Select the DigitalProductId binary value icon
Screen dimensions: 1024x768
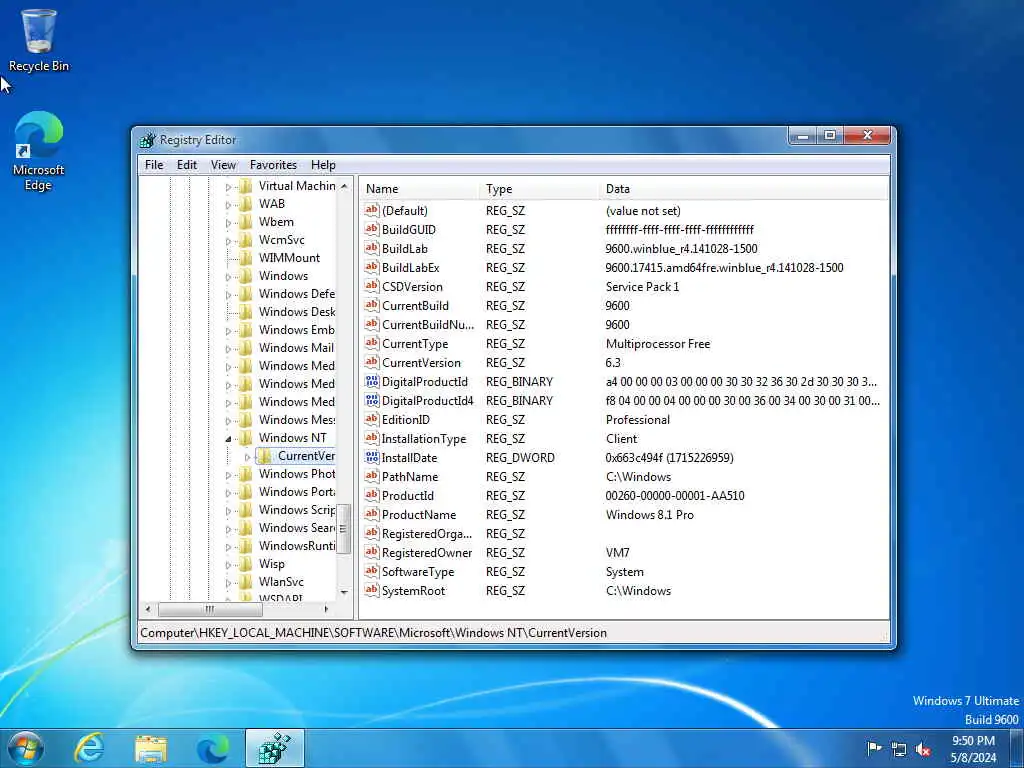372,381
